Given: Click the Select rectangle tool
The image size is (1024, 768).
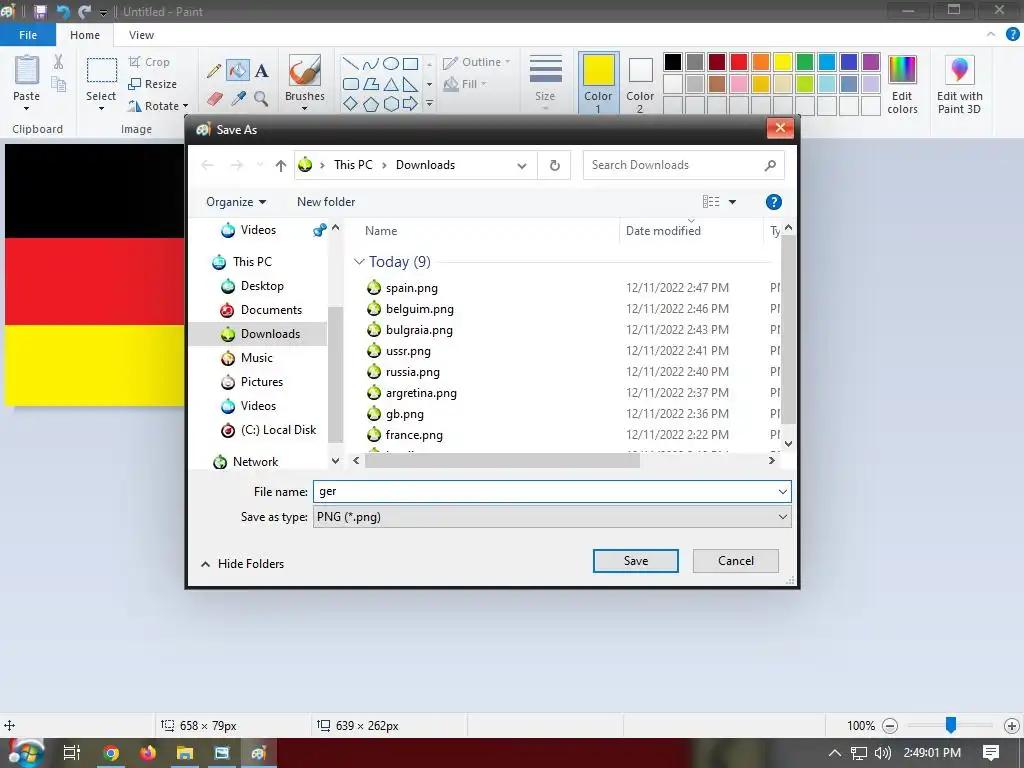Looking at the screenshot, I should coord(102,71).
